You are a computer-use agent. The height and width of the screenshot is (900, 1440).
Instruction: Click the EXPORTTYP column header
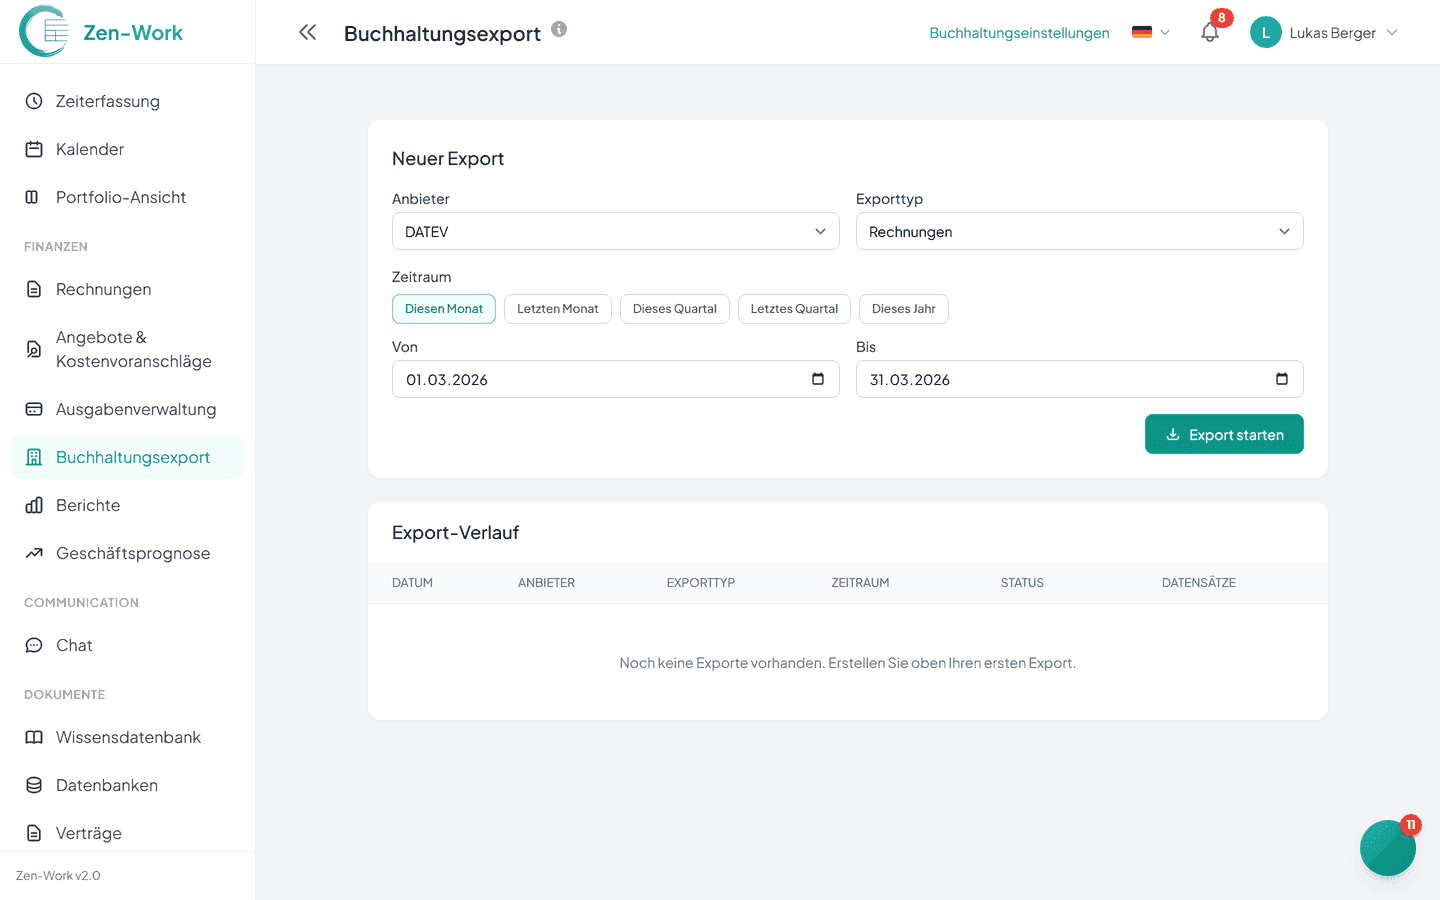point(701,583)
